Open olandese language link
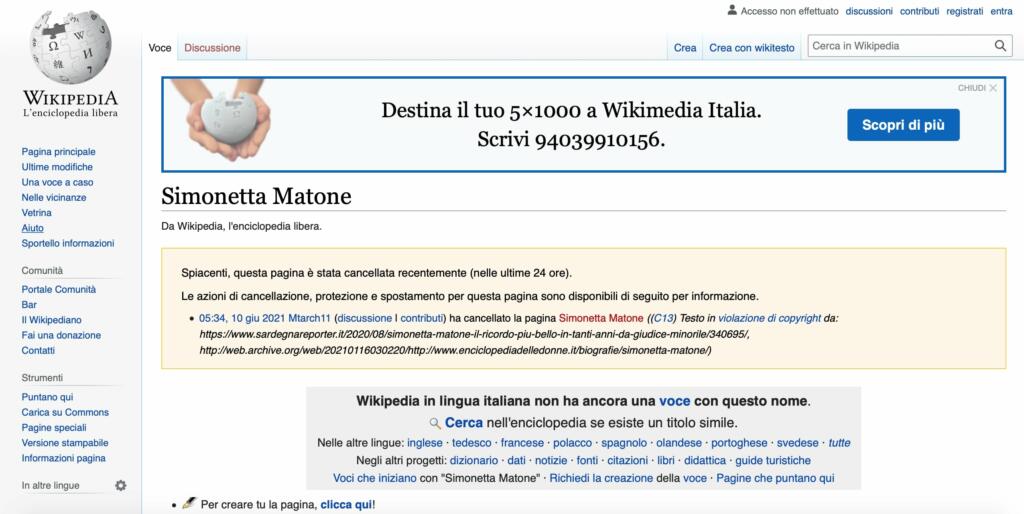Image resolution: width=1024 pixels, height=514 pixels. pos(679,443)
